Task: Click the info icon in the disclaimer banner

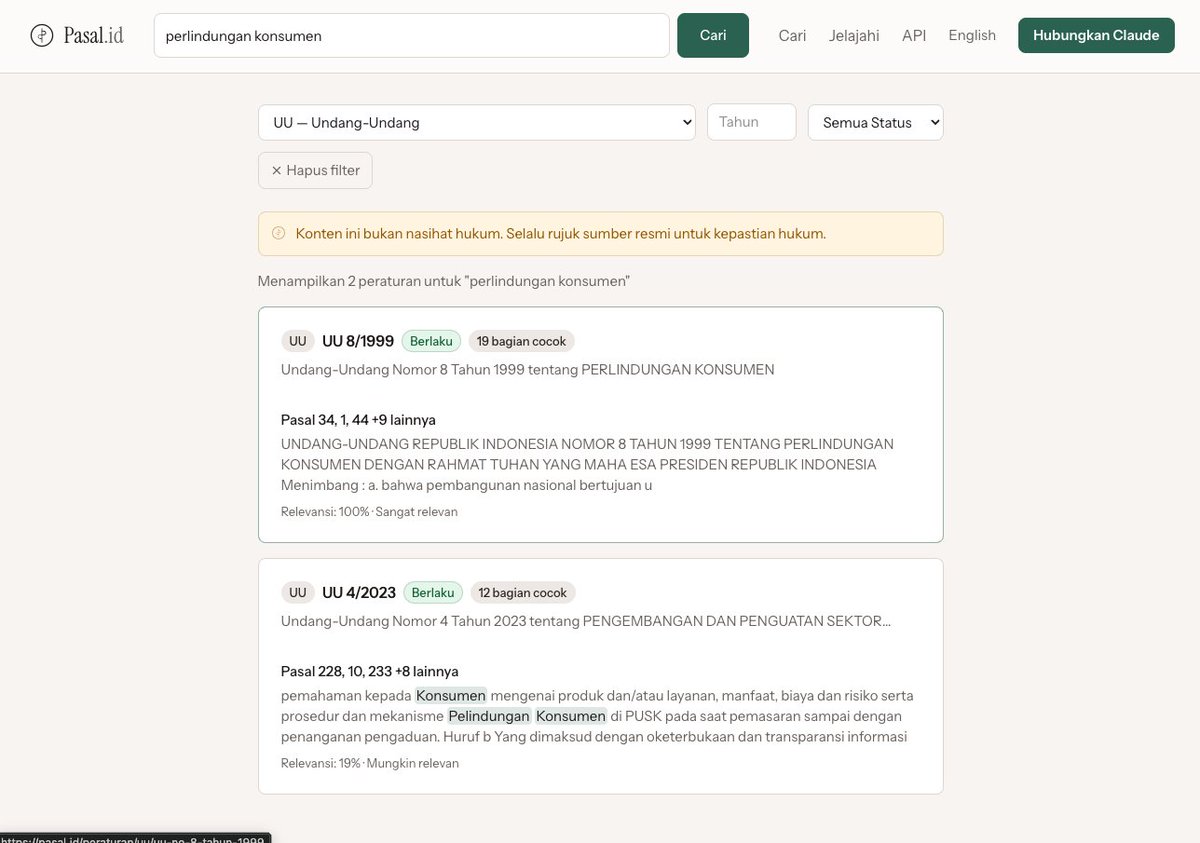Action: 278,233
